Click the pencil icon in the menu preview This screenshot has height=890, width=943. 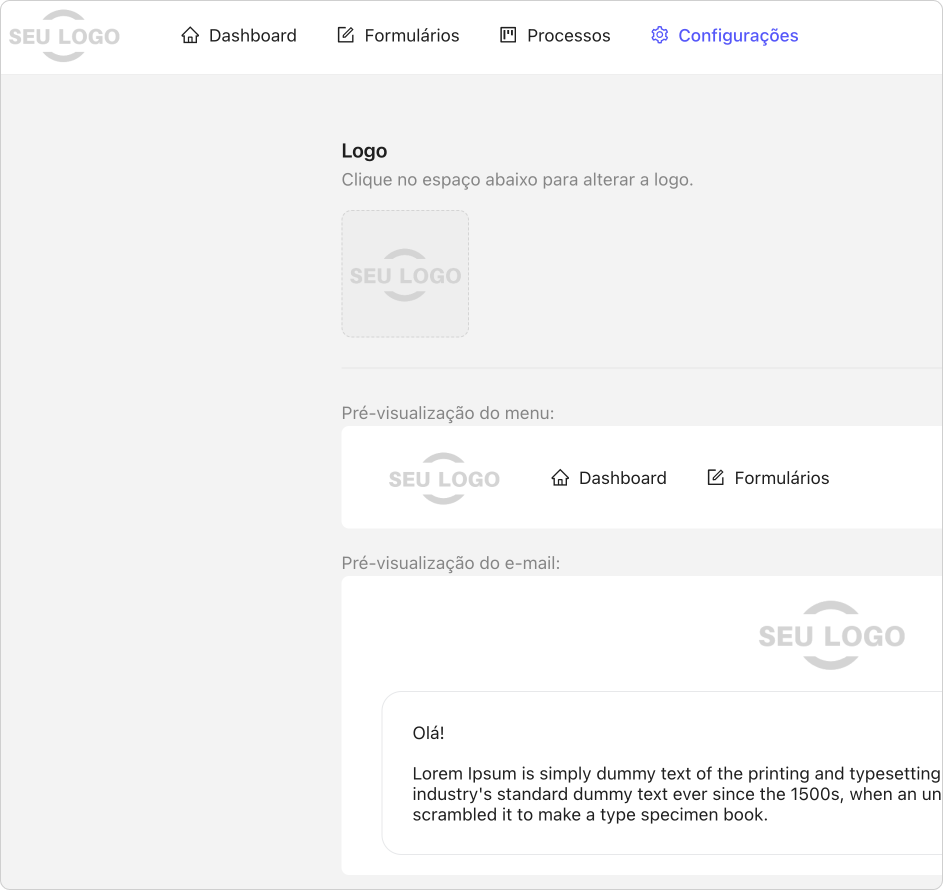(x=715, y=478)
